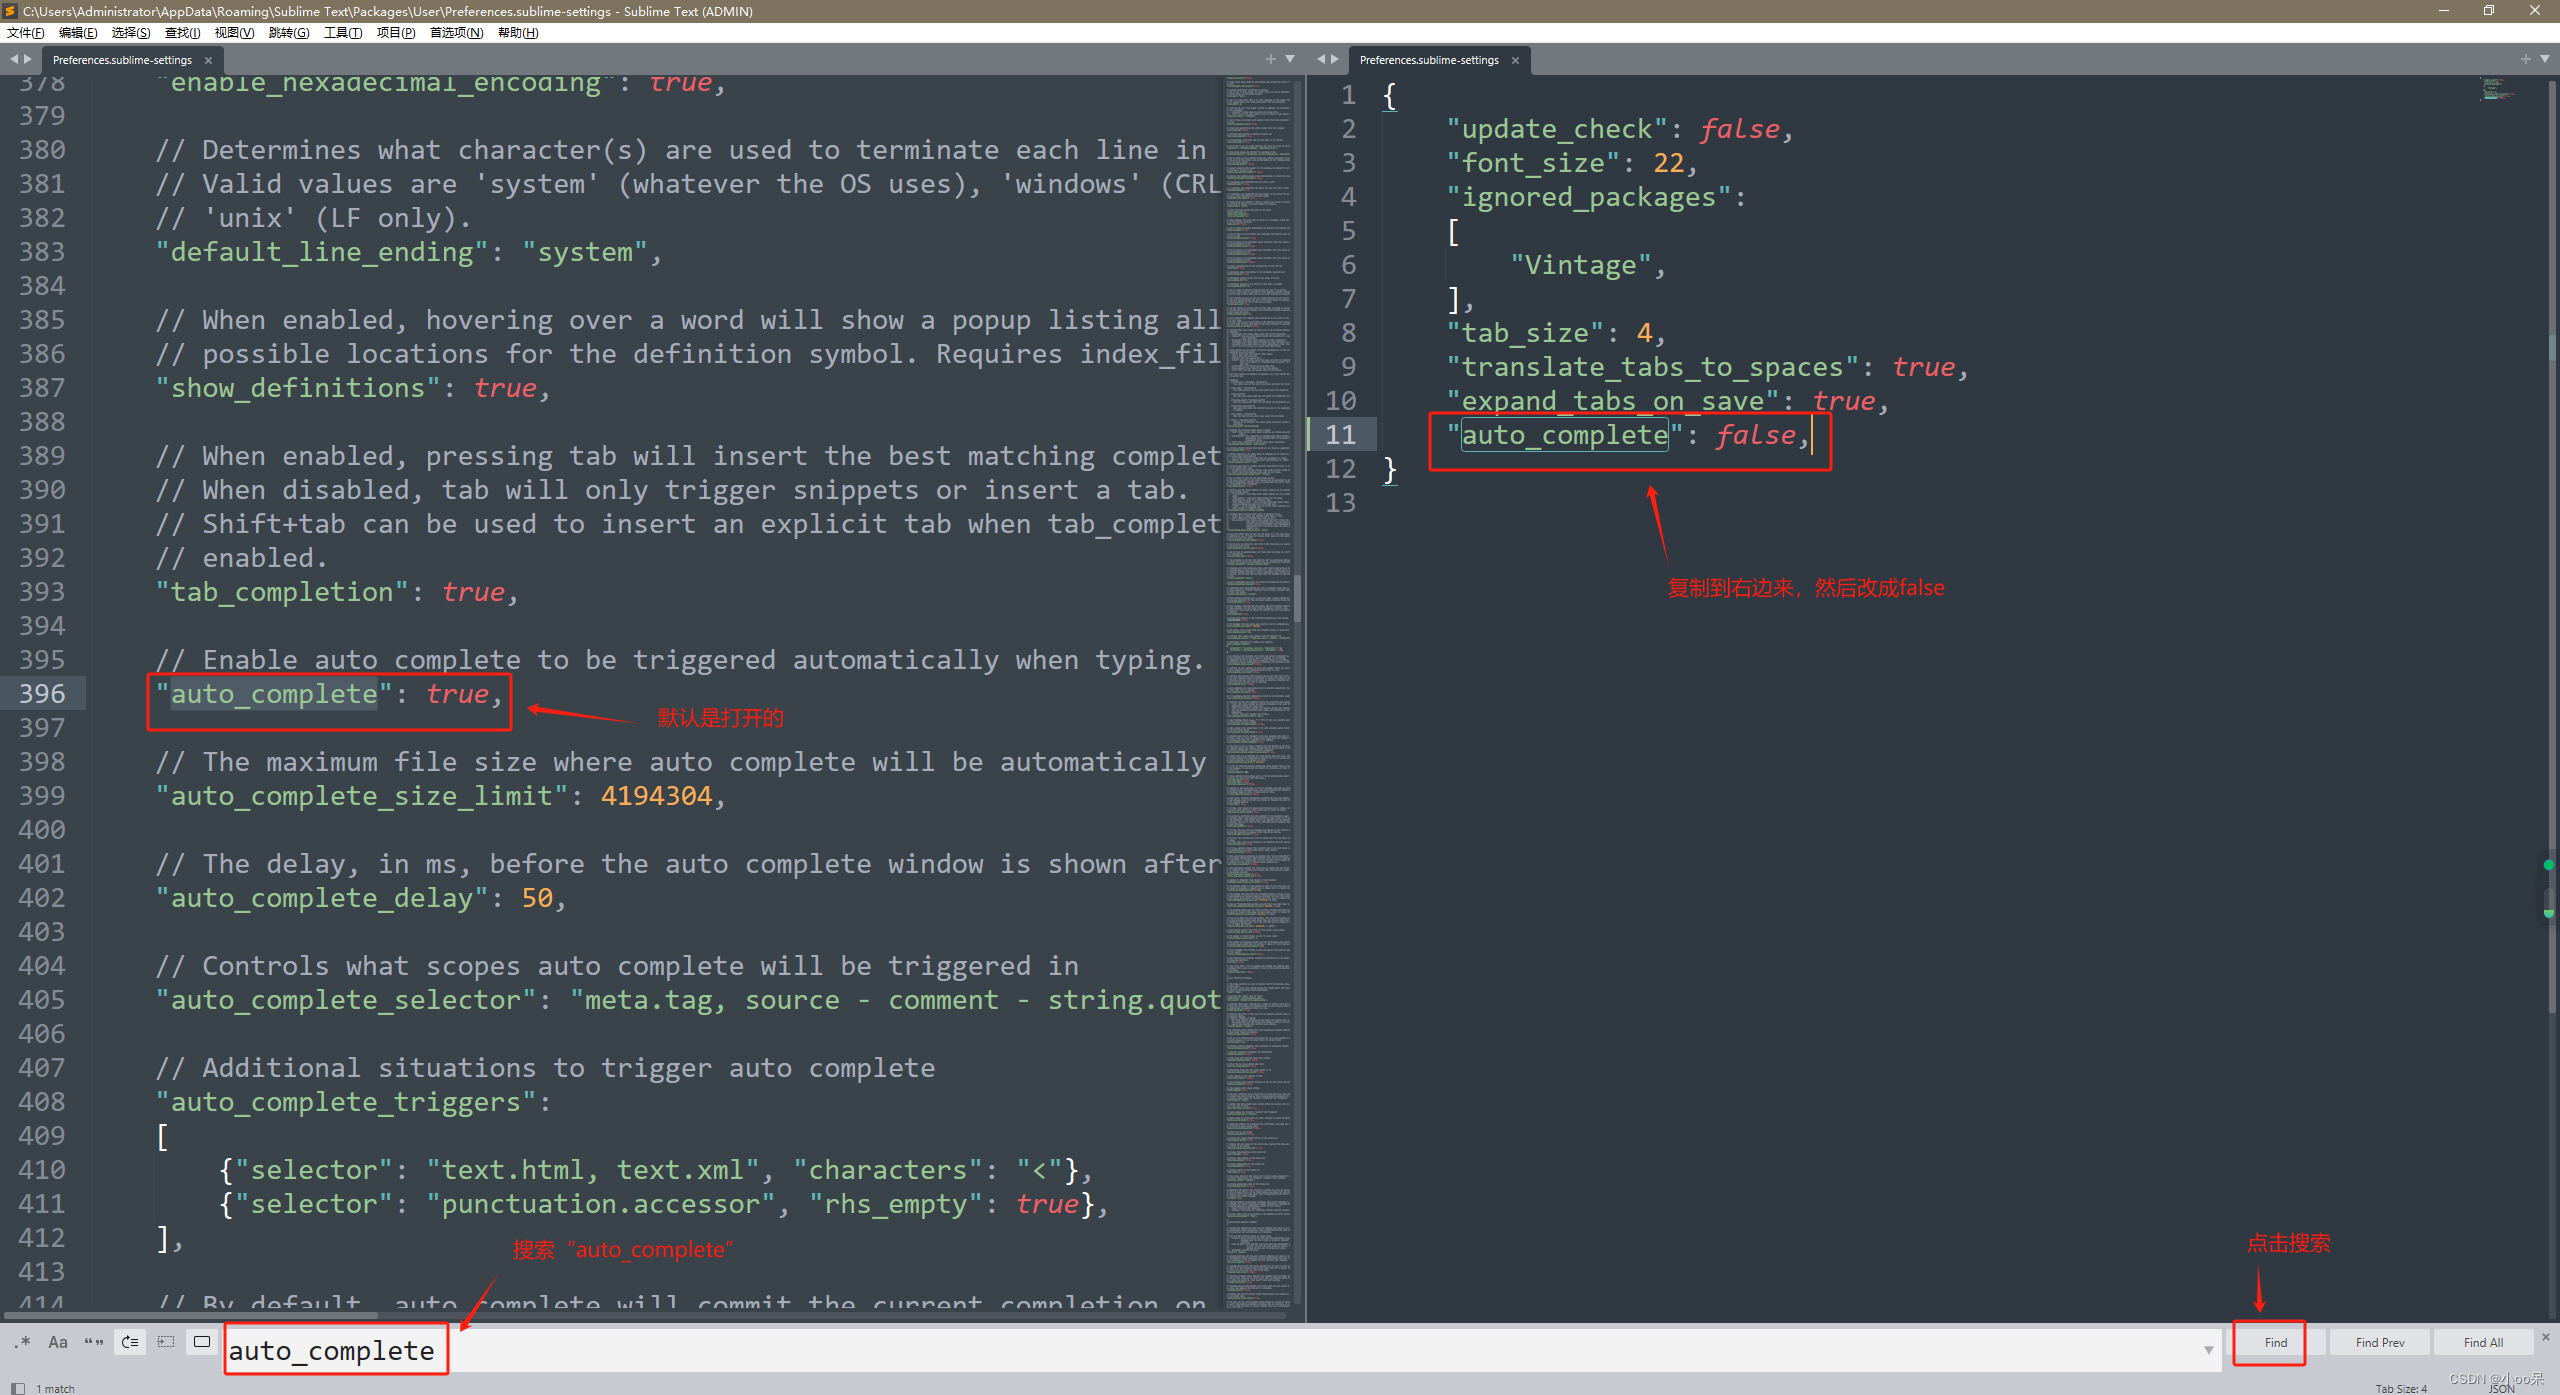Toggle regular expression search in Find bar

click(22, 1343)
